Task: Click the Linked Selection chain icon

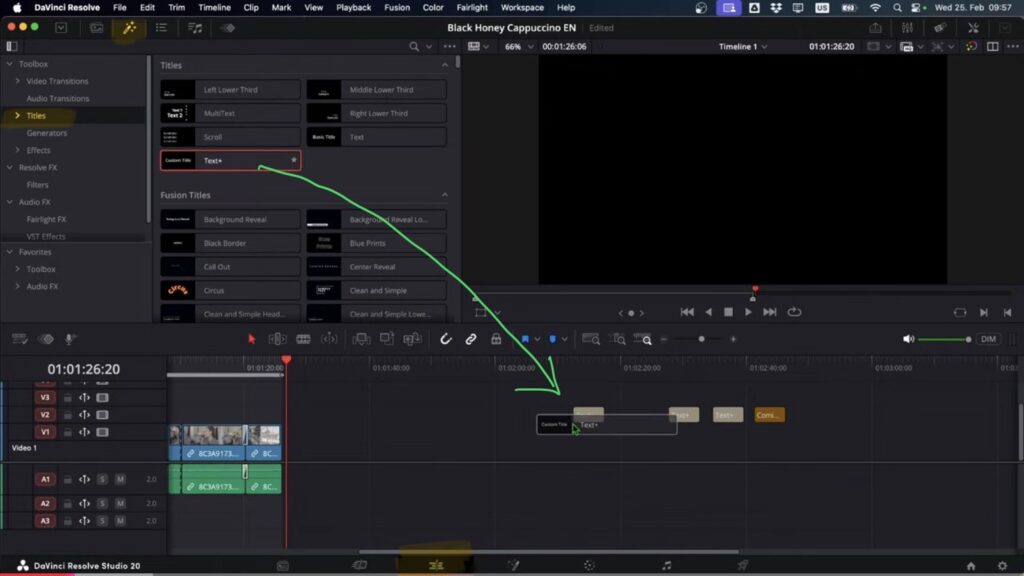Action: [471, 339]
